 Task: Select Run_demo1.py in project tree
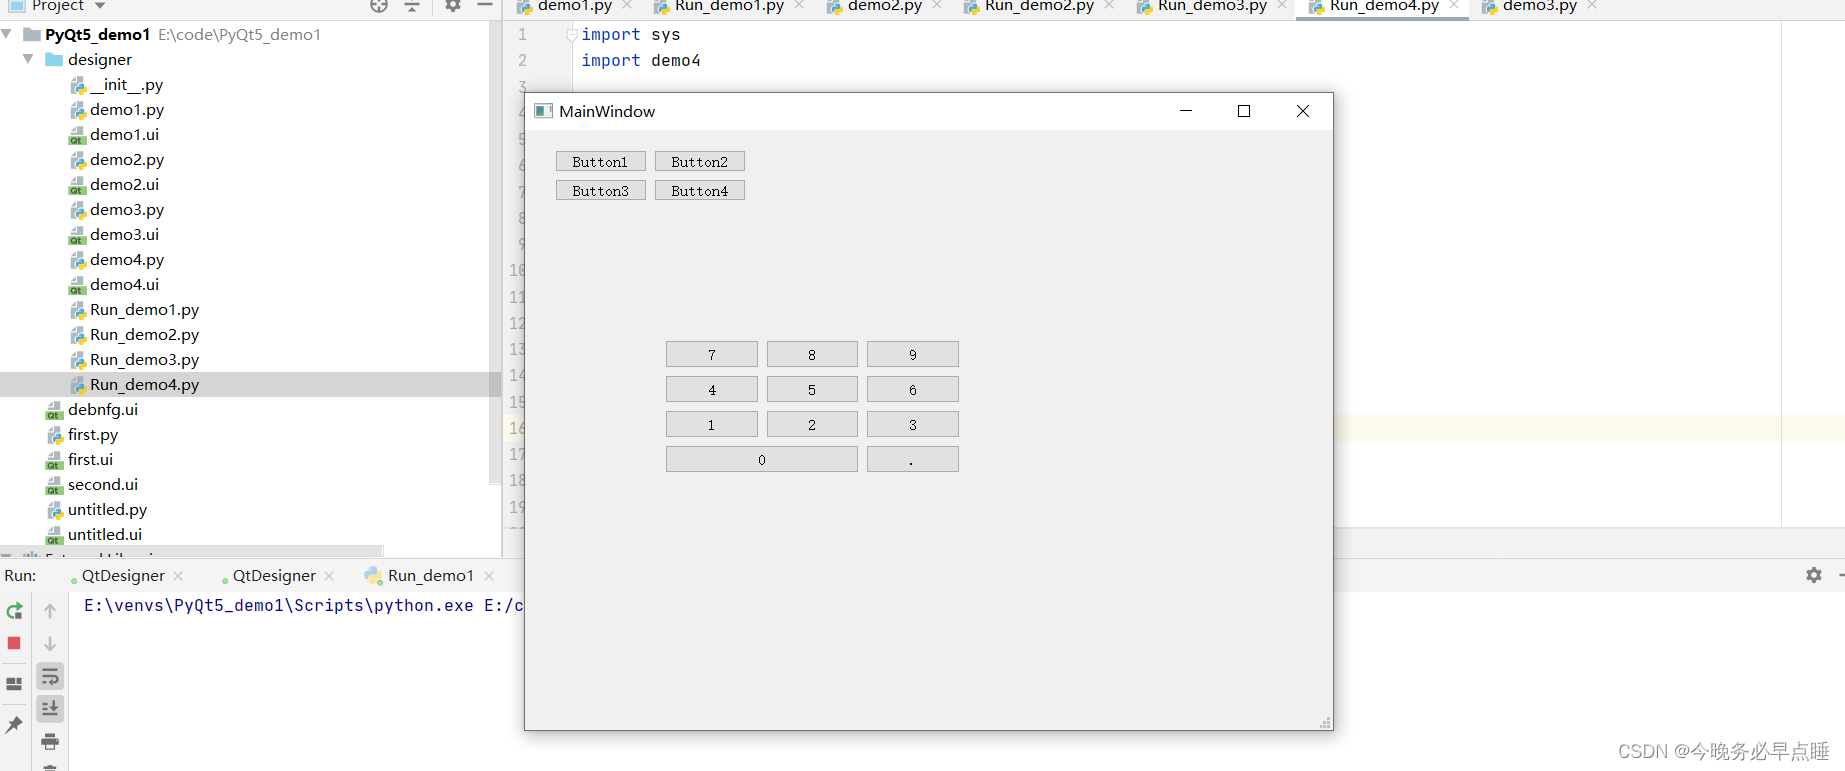pyautogui.click(x=135, y=310)
